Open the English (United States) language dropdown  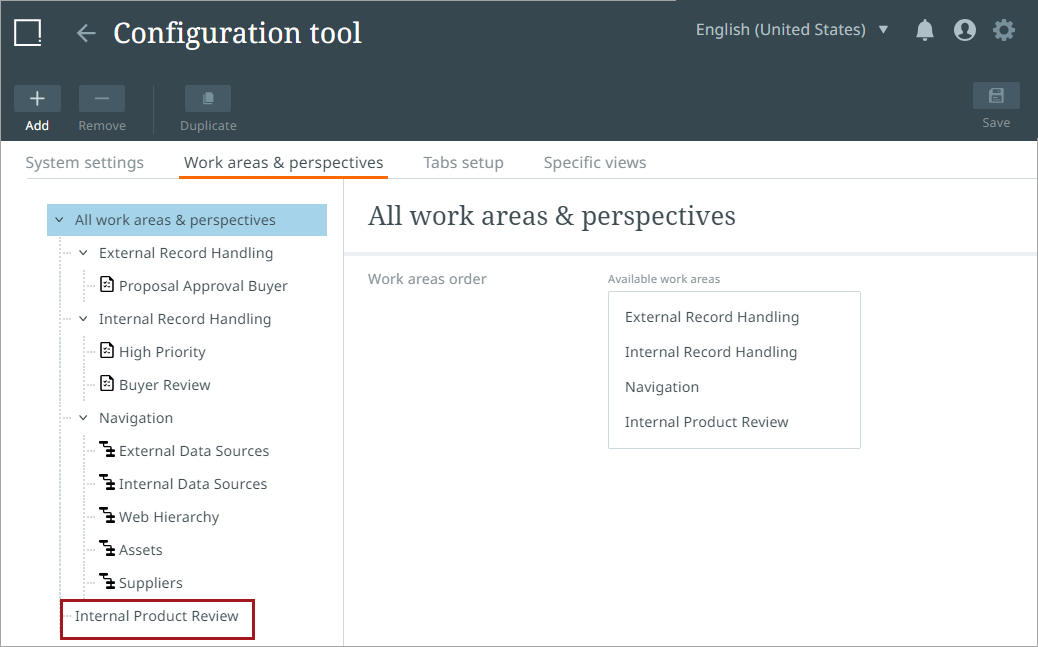(x=792, y=30)
